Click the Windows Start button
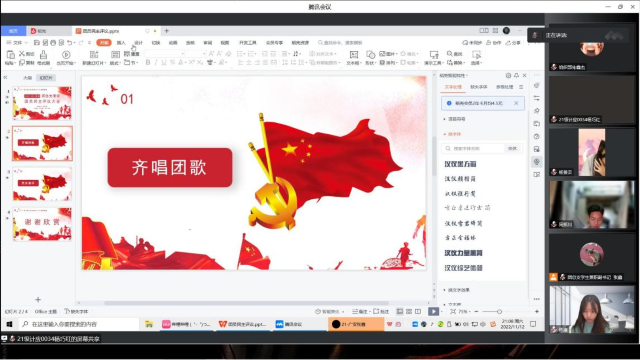Screen dimensions: 640x360 pyautogui.click(x=9, y=324)
